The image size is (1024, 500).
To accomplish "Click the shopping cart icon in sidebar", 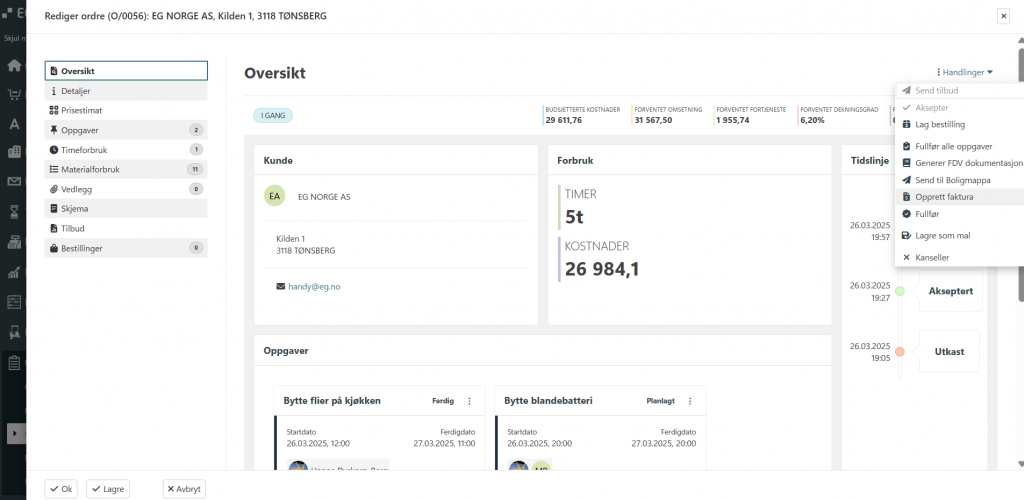I will tap(14, 95).
